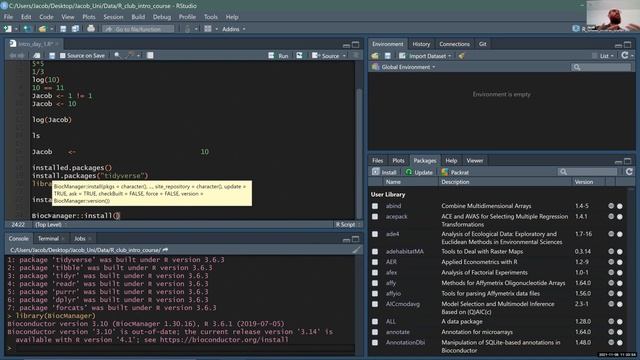Check the acepack package checkbox

(375, 217)
